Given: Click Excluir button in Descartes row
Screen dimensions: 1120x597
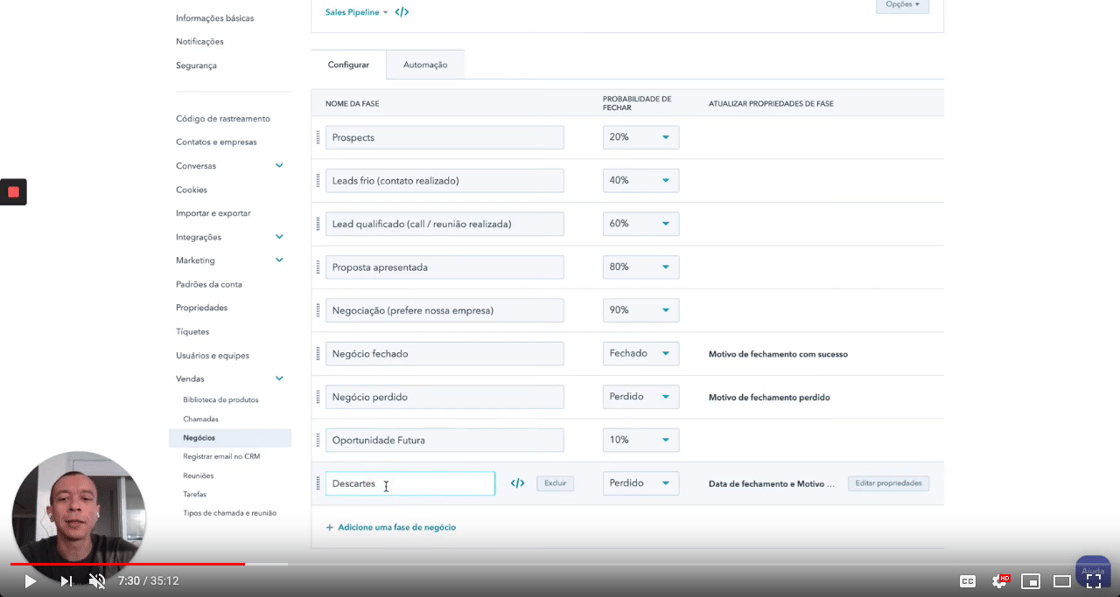Looking at the screenshot, I should 555,483.
